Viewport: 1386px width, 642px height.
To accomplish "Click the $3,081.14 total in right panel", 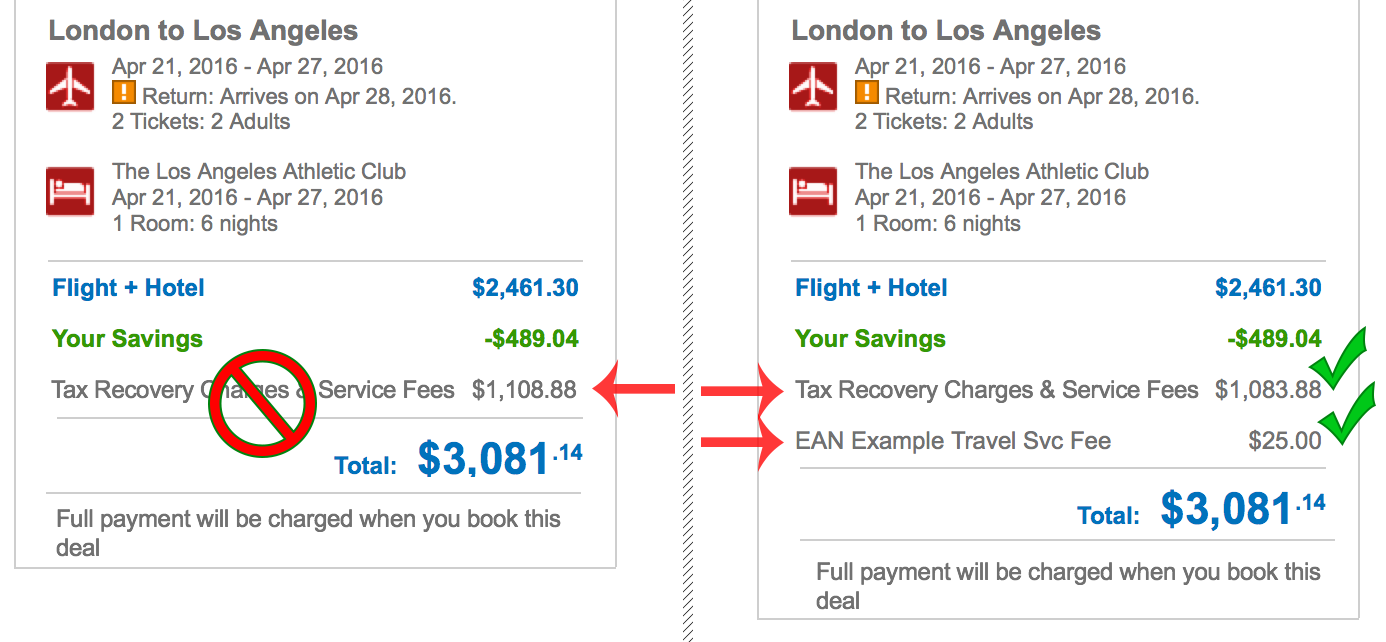I will (x=1243, y=509).
